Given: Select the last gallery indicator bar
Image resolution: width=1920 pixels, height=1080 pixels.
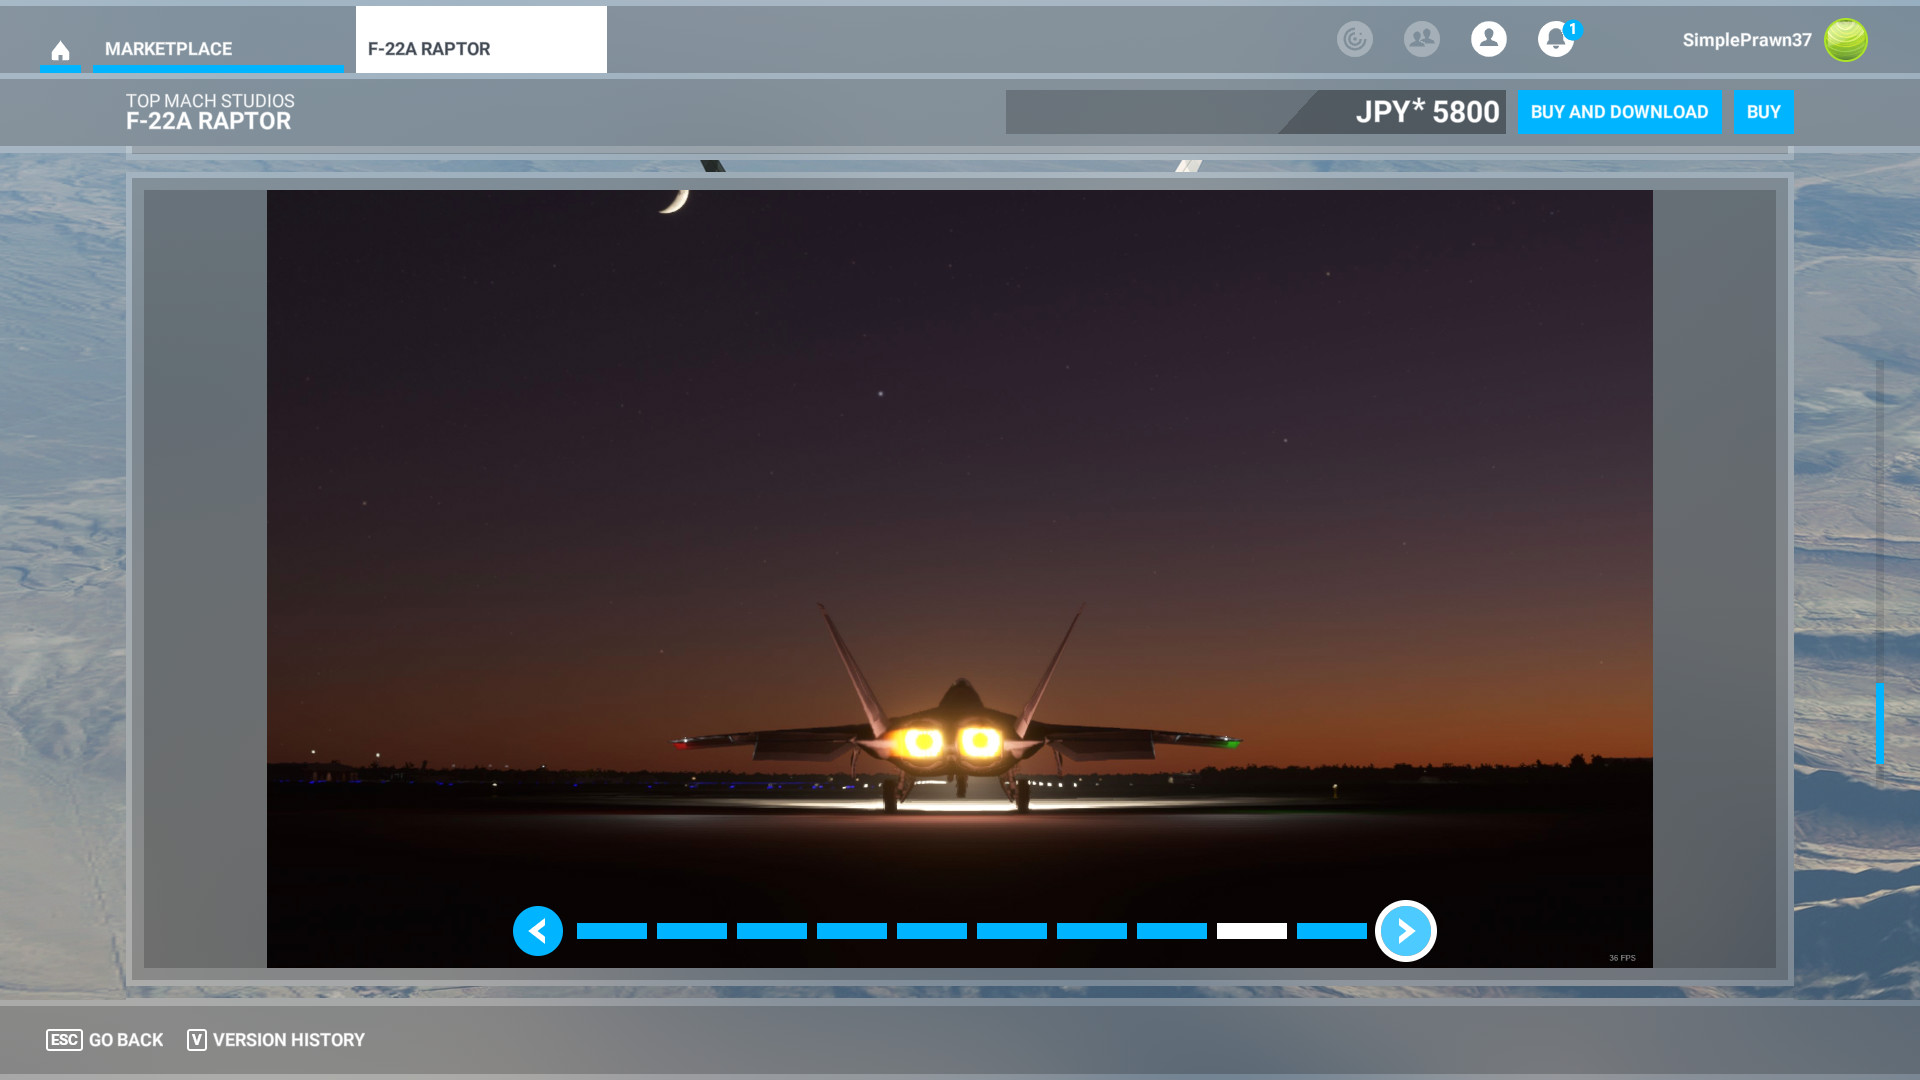Looking at the screenshot, I should 1331,931.
